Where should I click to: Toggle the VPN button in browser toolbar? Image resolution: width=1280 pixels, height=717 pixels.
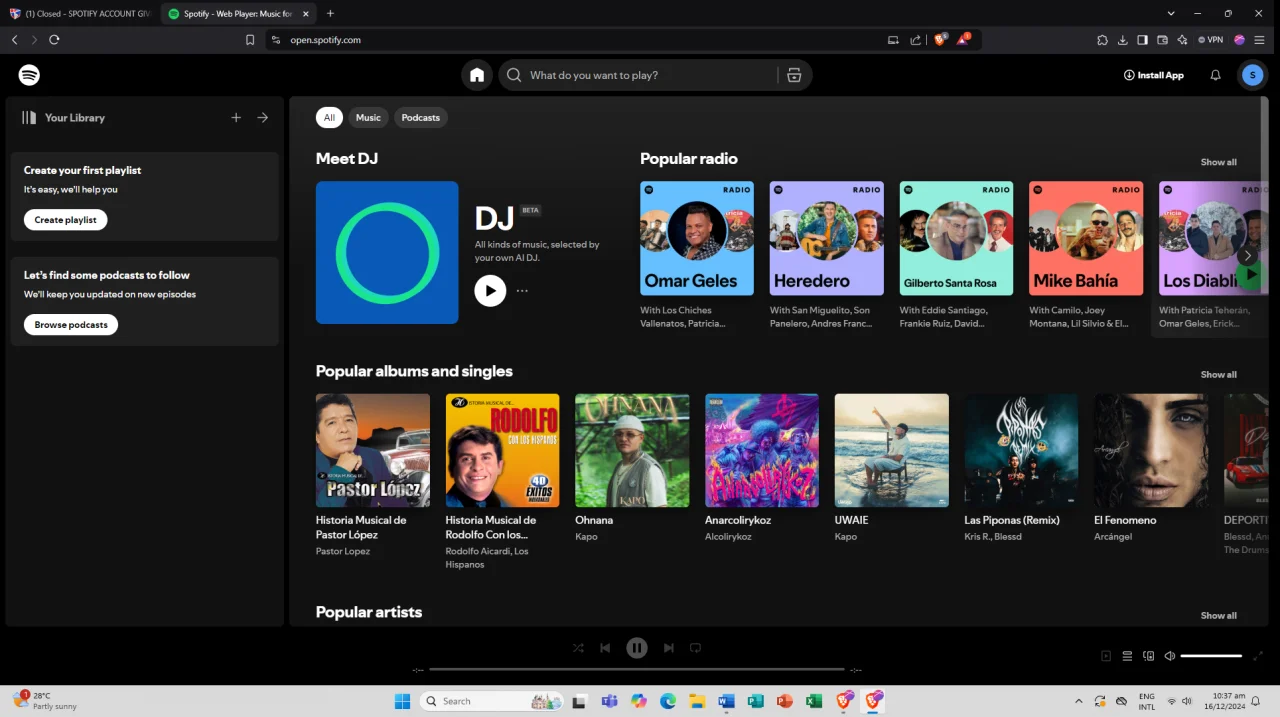click(x=1211, y=40)
